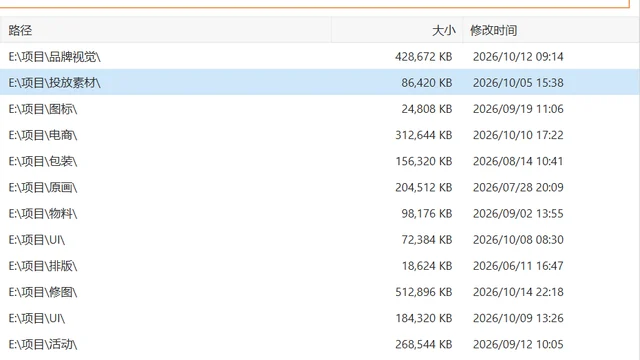The image size is (640, 360).
Task: Click the date 2026/10/10 17:22
Action: tap(518, 135)
